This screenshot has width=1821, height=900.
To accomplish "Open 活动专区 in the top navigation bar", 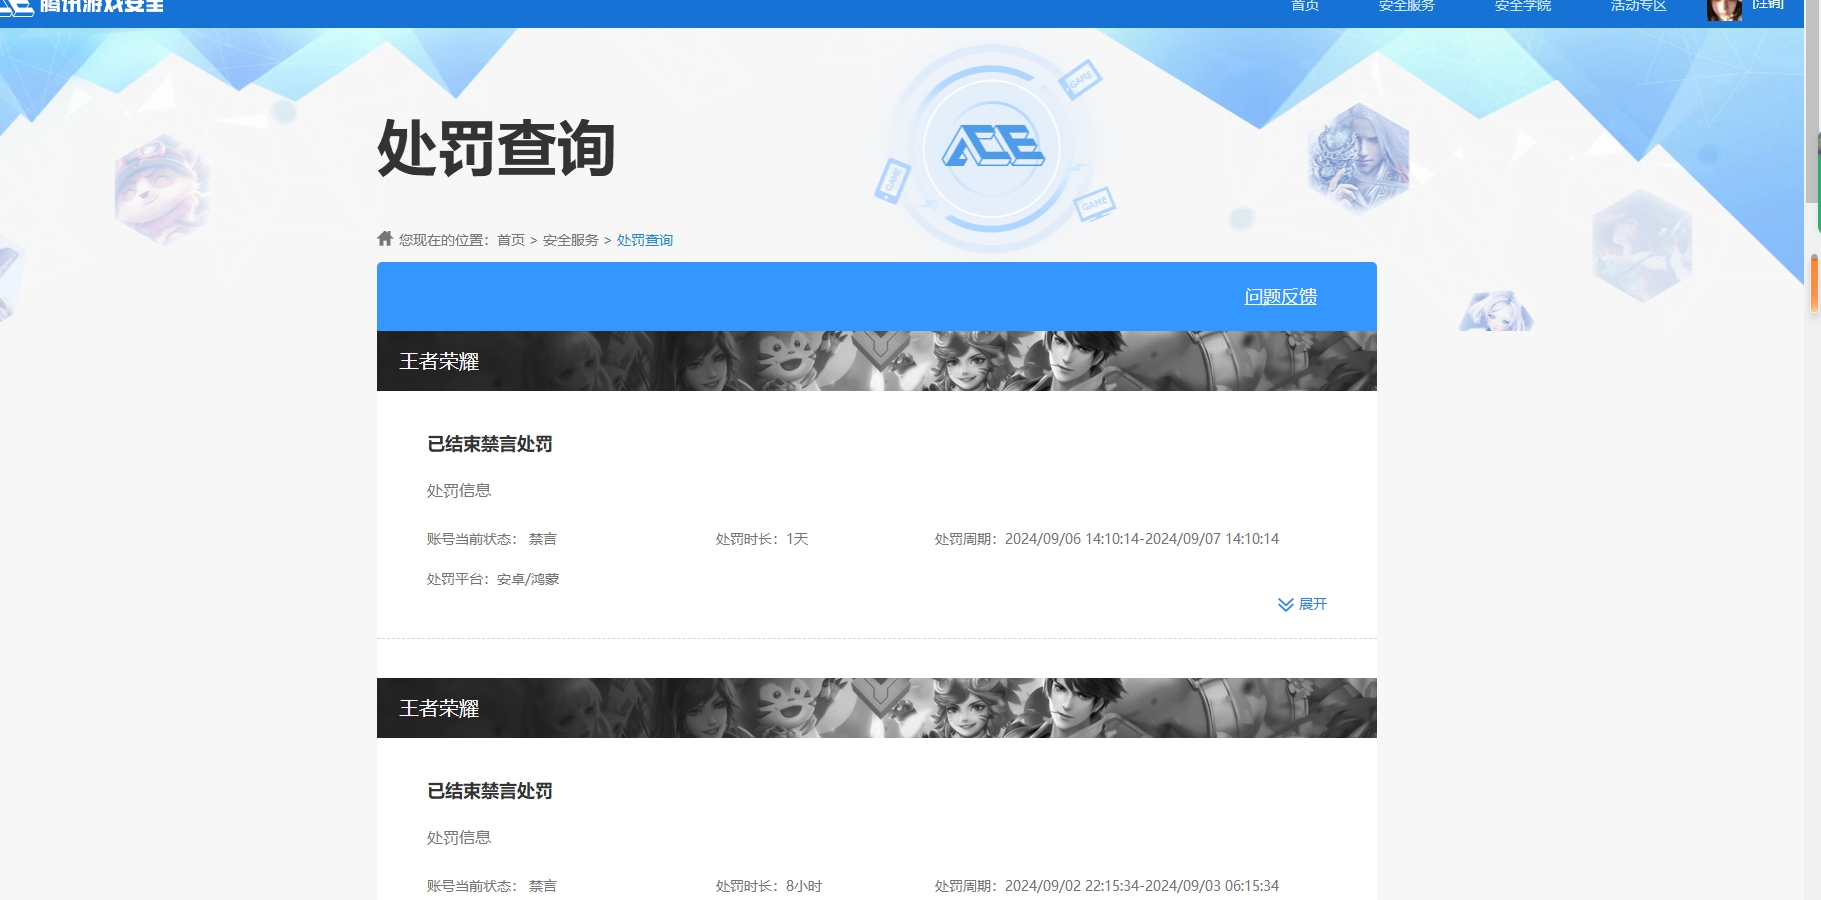I will [1638, 6].
